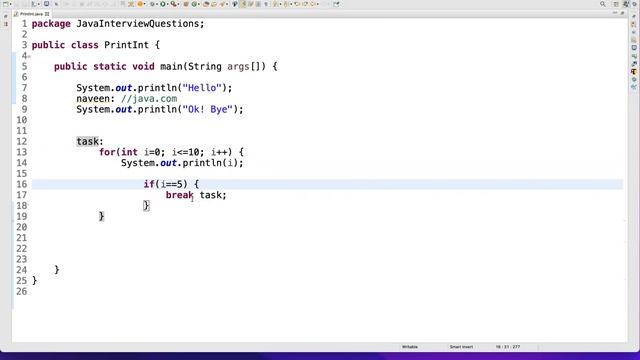Click the Open Type toolbar icon
Image resolution: width=640 pixels, height=360 pixels.
click(206, 4)
